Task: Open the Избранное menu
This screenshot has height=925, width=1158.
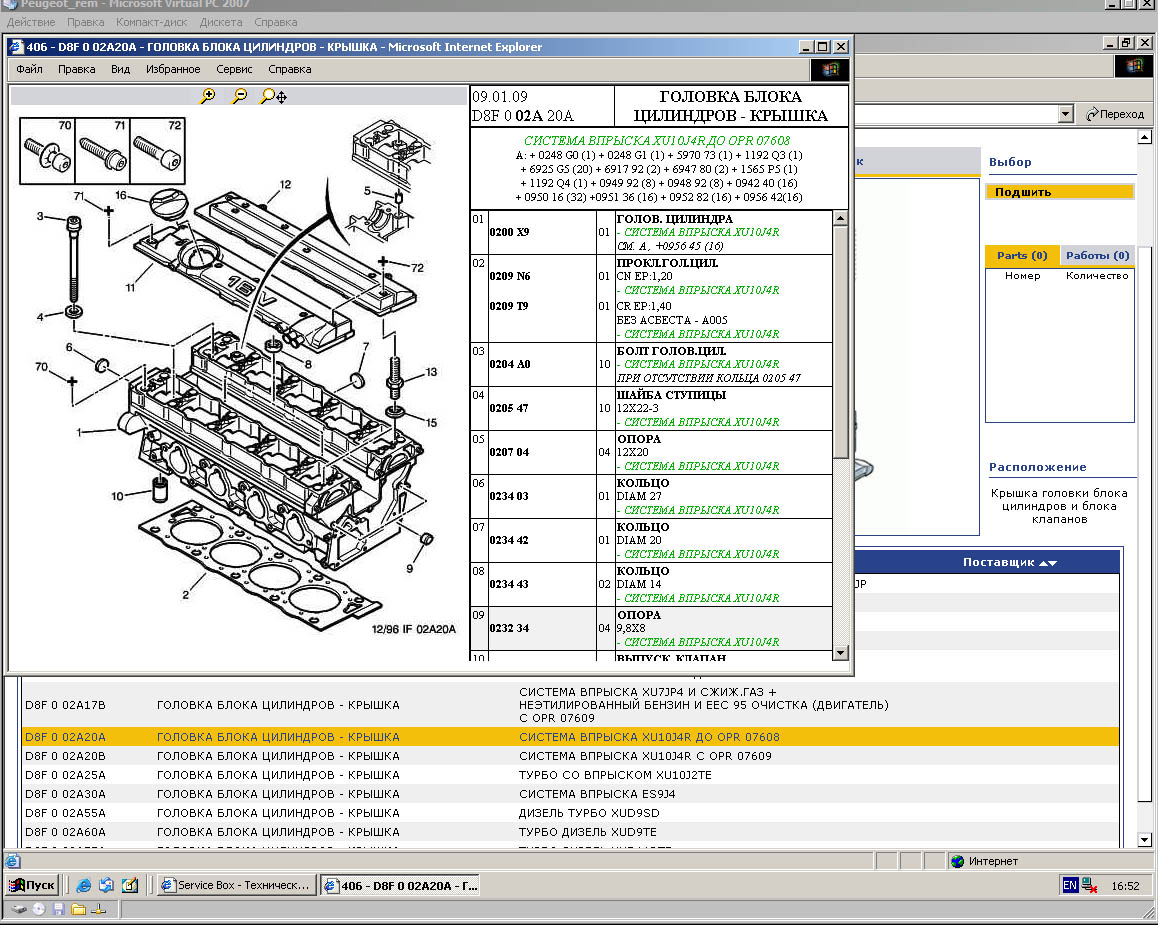Action: click(x=173, y=69)
